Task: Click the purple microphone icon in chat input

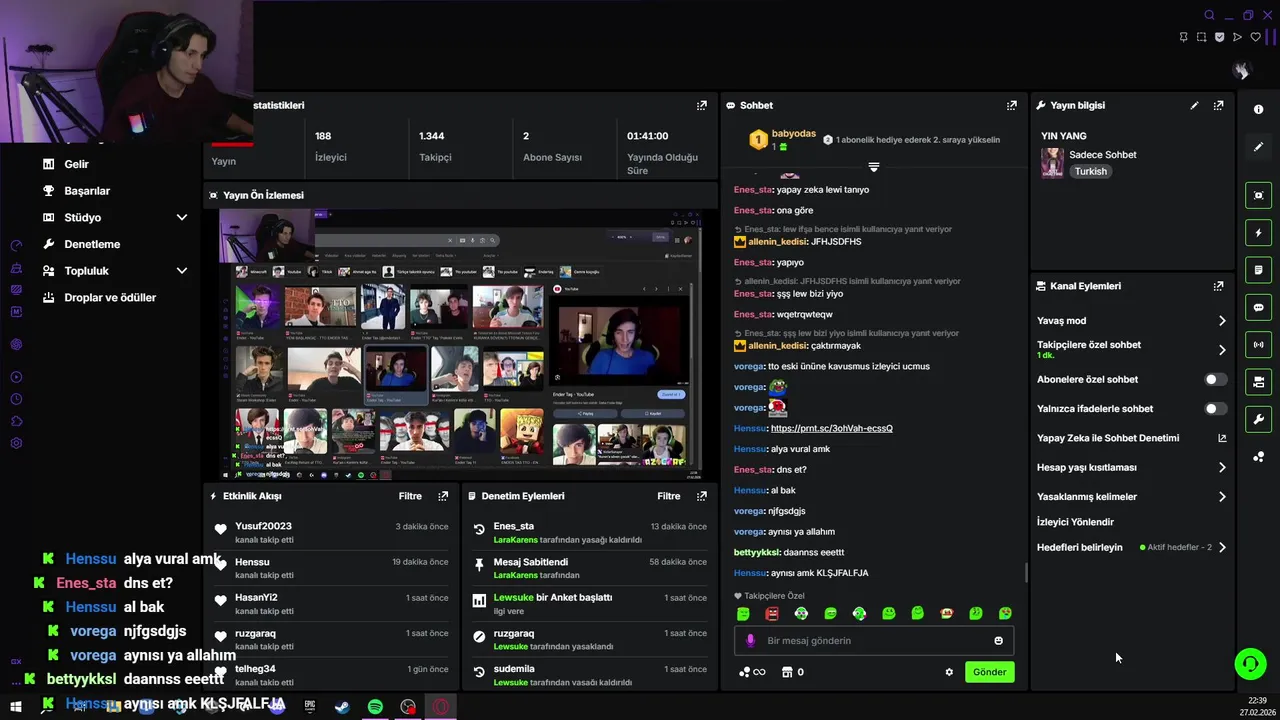Action: 751,641
